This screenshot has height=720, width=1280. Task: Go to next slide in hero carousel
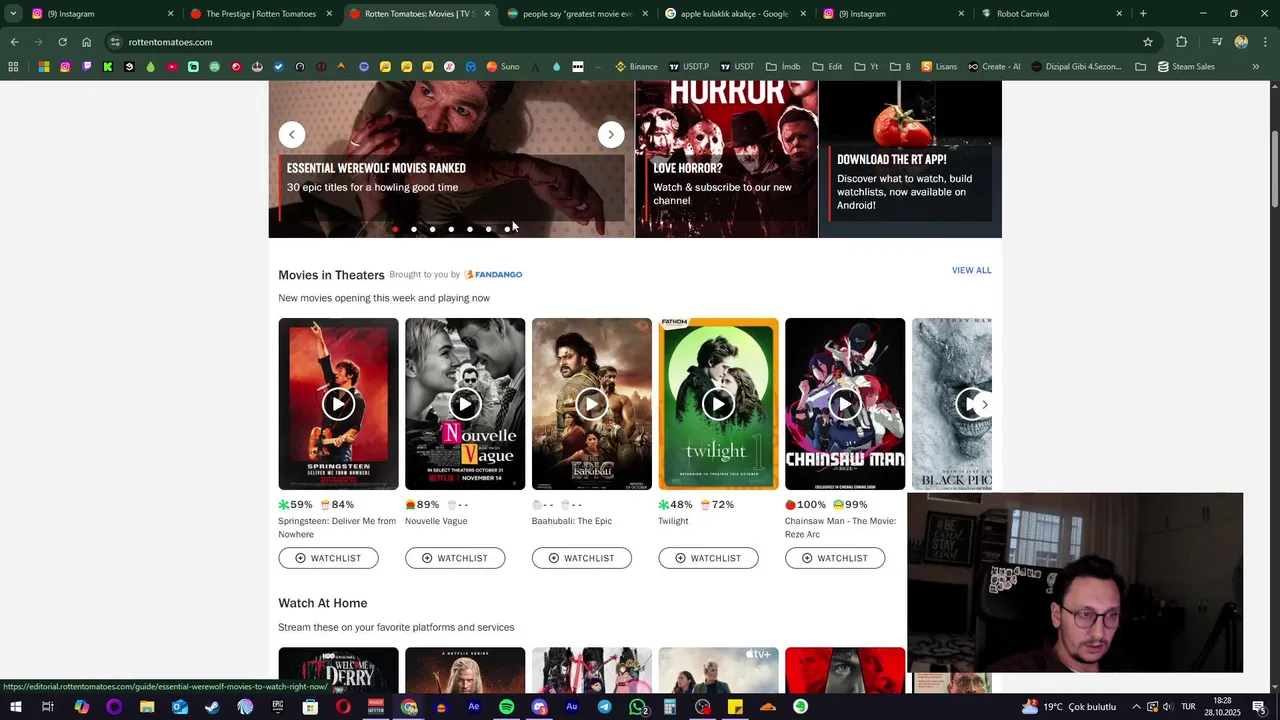(611, 135)
